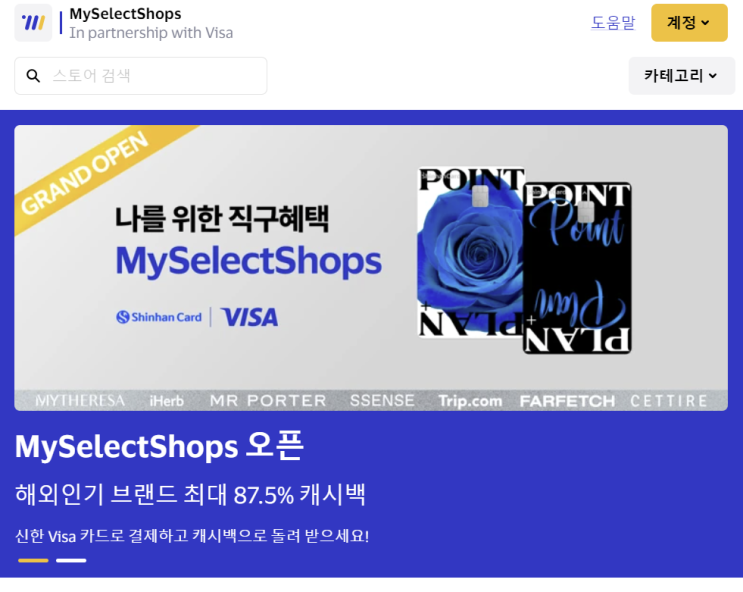Focus the 스토어 검색 search field
The width and height of the screenshot is (743, 592).
click(141, 76)
